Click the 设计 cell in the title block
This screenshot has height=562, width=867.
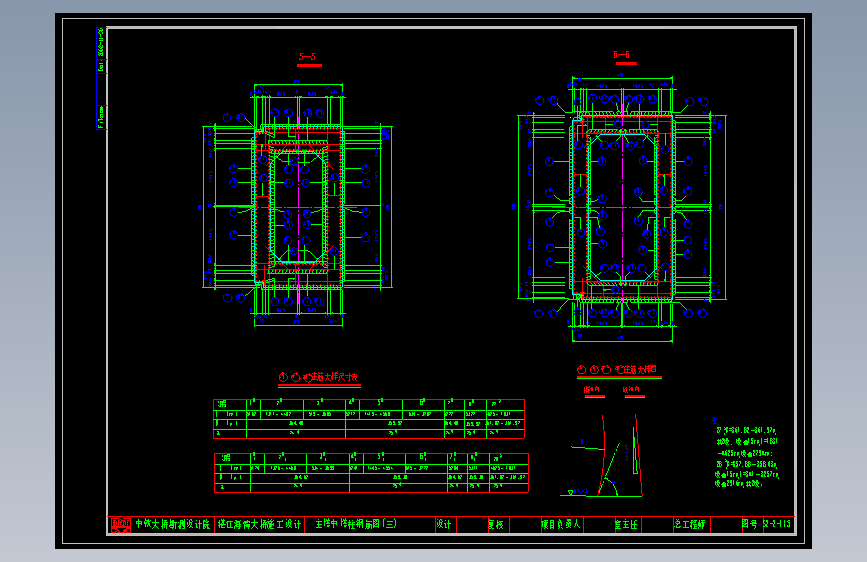coord(444,524)
